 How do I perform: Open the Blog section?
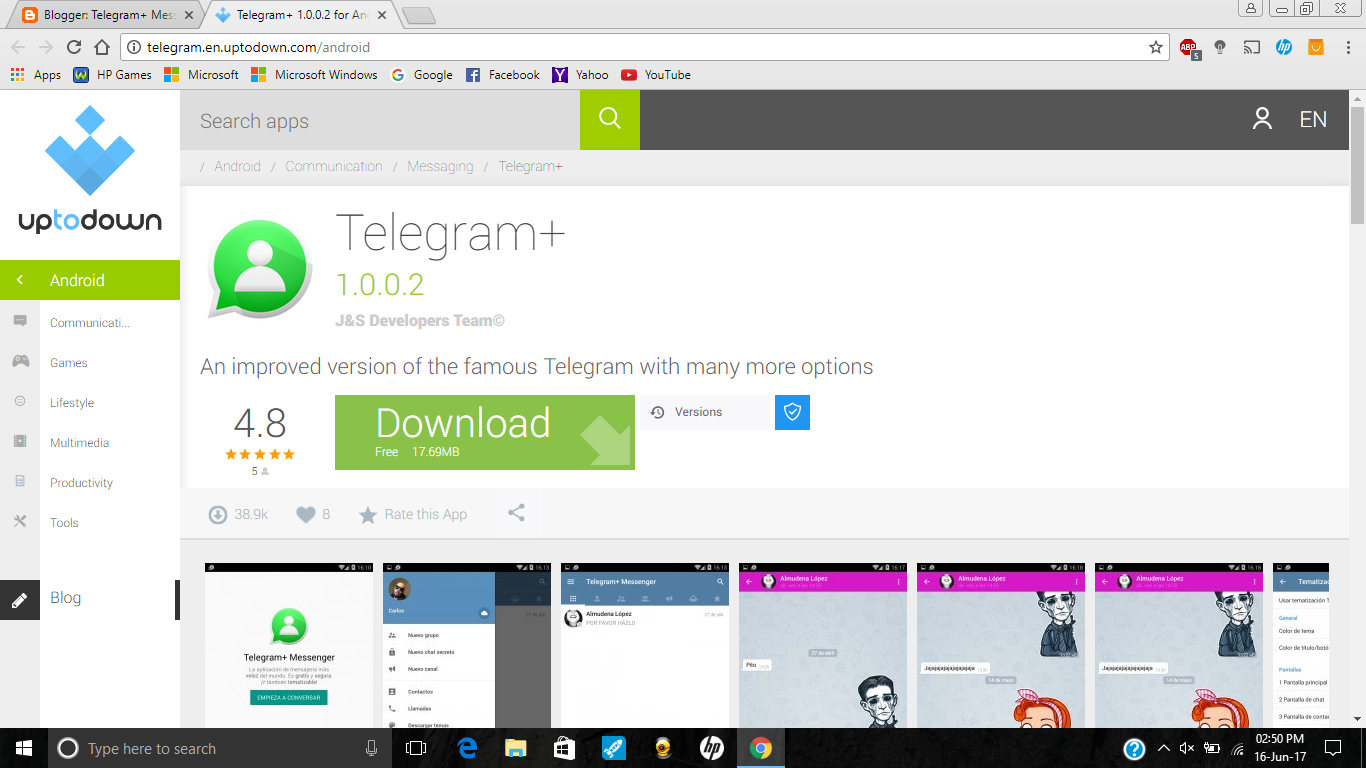(66, 598)
